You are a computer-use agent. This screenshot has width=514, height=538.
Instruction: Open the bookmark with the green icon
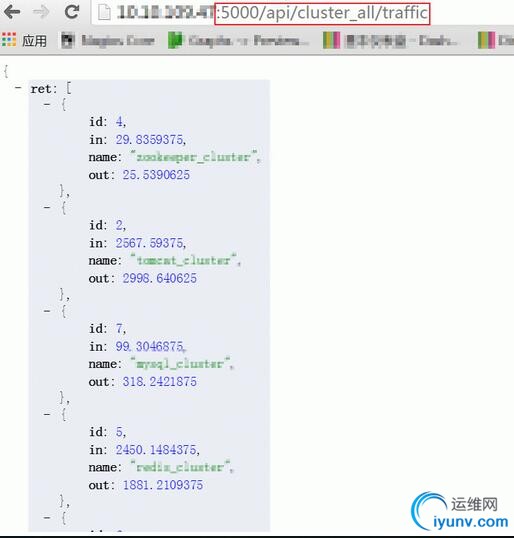pos(238,40)
